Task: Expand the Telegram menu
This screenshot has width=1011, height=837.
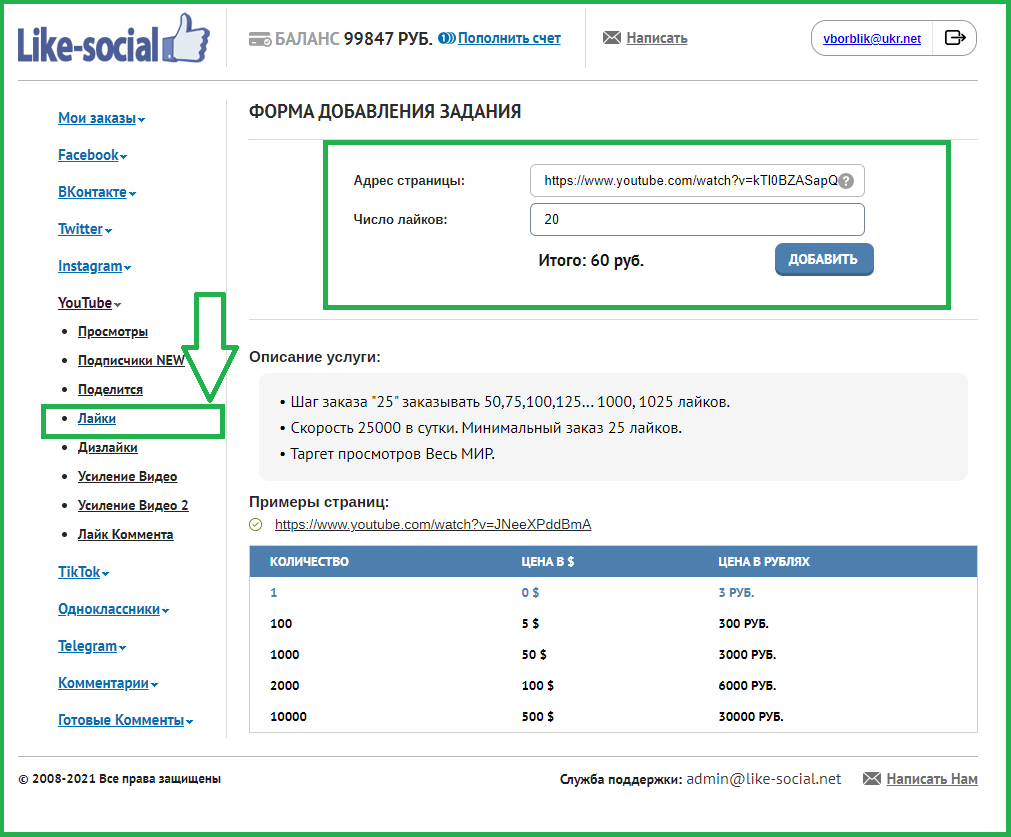Action: pos(92,646)
